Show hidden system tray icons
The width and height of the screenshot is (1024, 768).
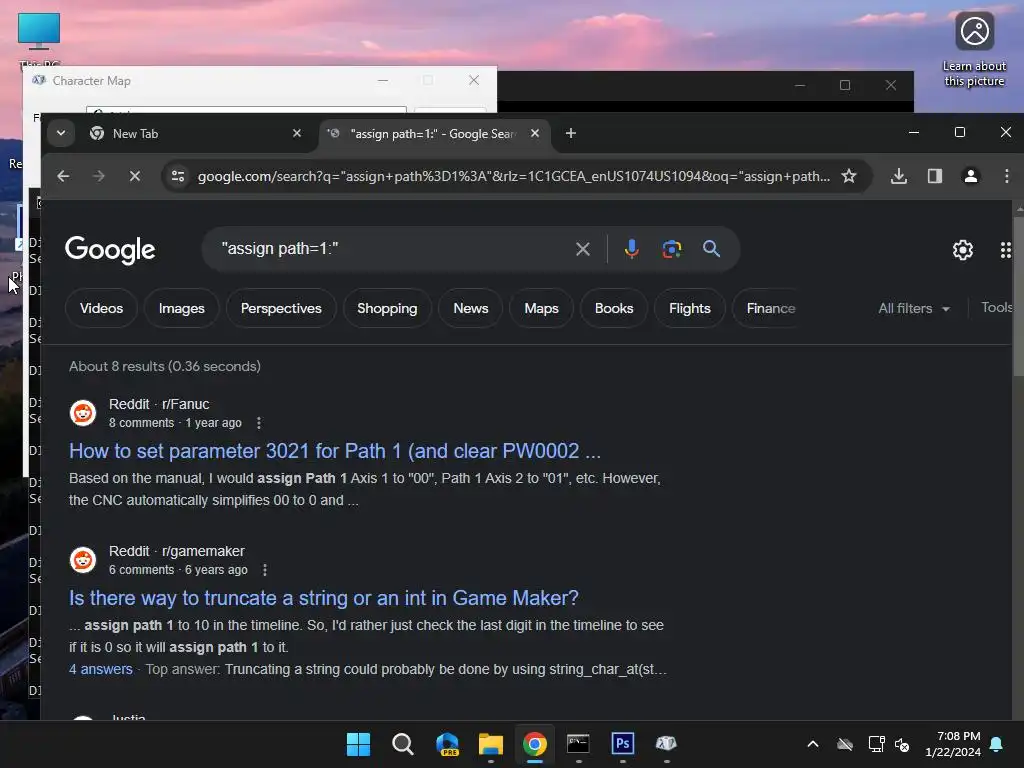point(812,744)
